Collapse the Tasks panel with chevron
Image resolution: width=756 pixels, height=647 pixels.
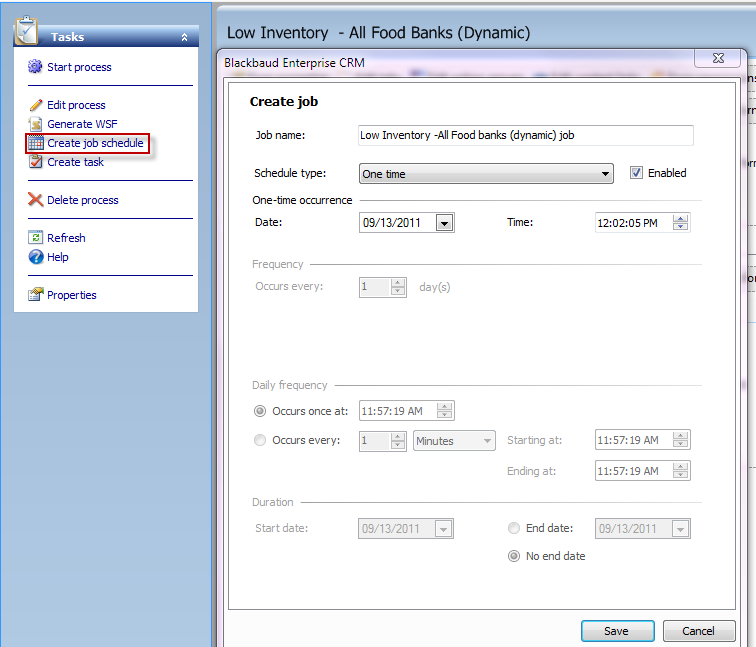tap(184, 37)
